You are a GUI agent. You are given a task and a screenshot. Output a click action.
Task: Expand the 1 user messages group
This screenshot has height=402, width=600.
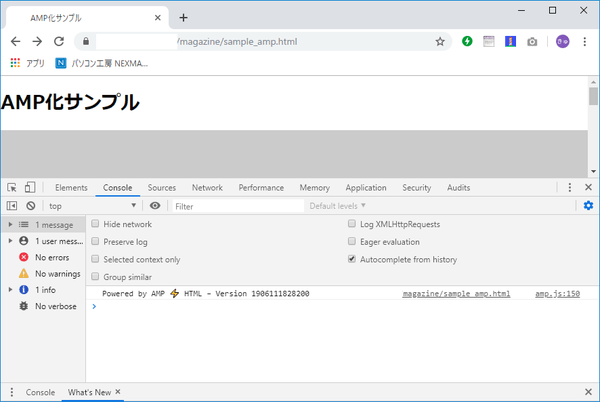click(x=10, y=241)
